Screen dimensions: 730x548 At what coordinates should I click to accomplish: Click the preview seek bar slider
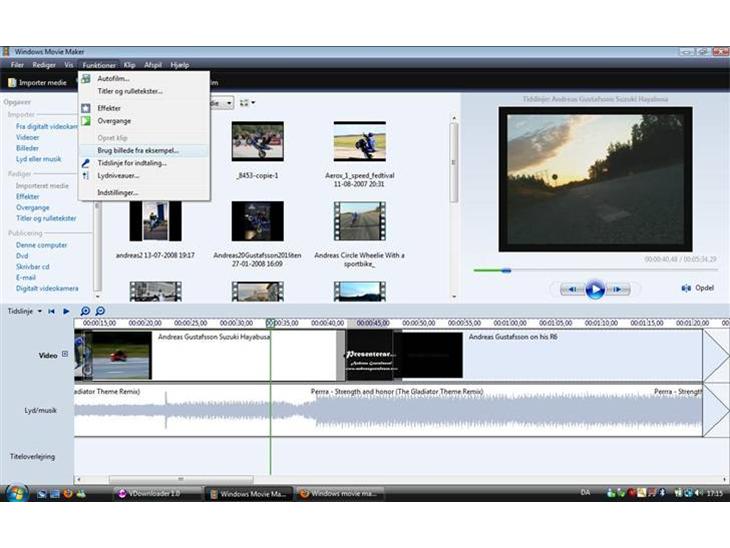505,270
